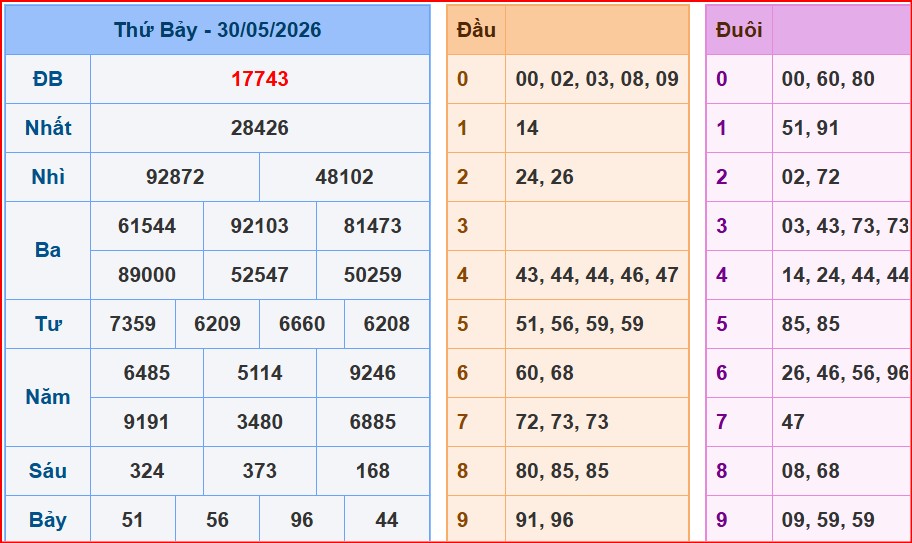The width and height of the screenshot is (912, 543).
Task: Click second prize number 92872
Action: pyautogui.click(x=175, y=177)
